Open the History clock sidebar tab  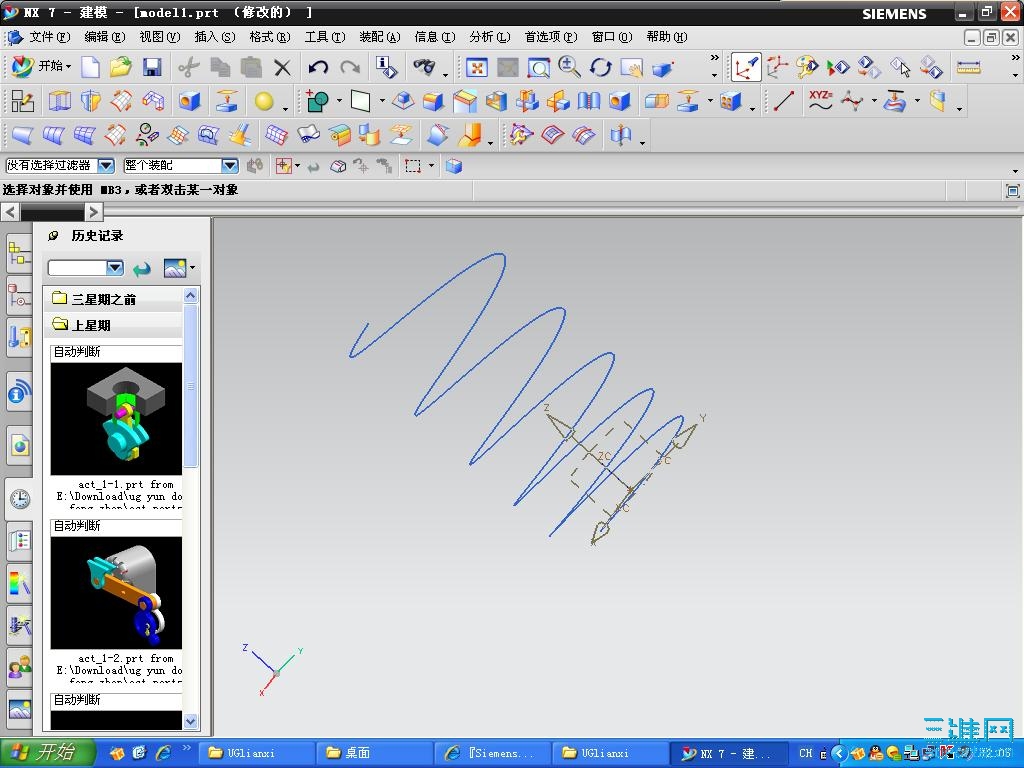pyautogui.click(x=19, y=498)
